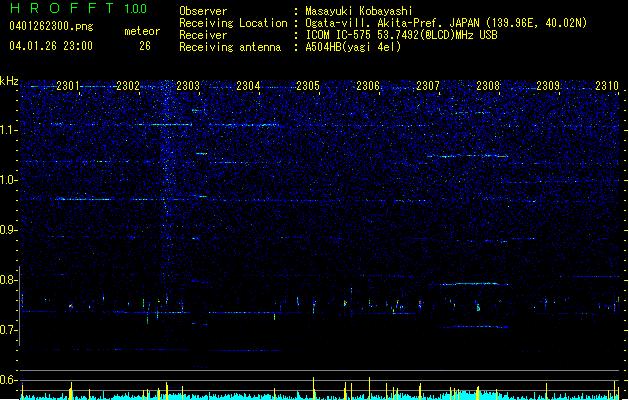Image resolution: width=629 pixels, height=400 pixels.
Task: Click the kHz axis unit label
Action: tap(9, 81)
